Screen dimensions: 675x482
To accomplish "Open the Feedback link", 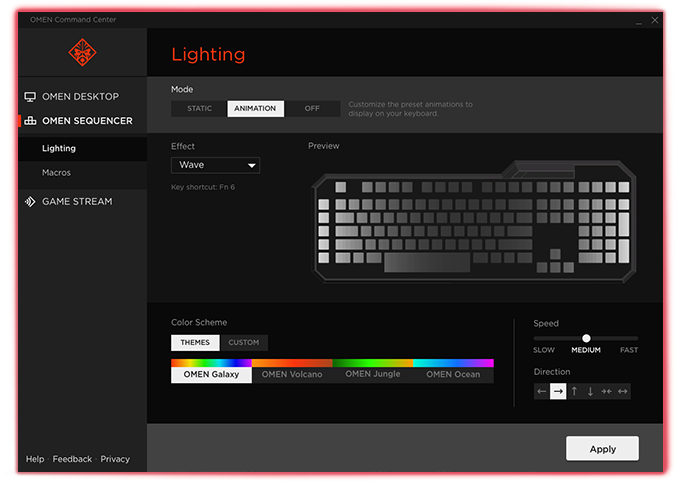I will (72, 459).
